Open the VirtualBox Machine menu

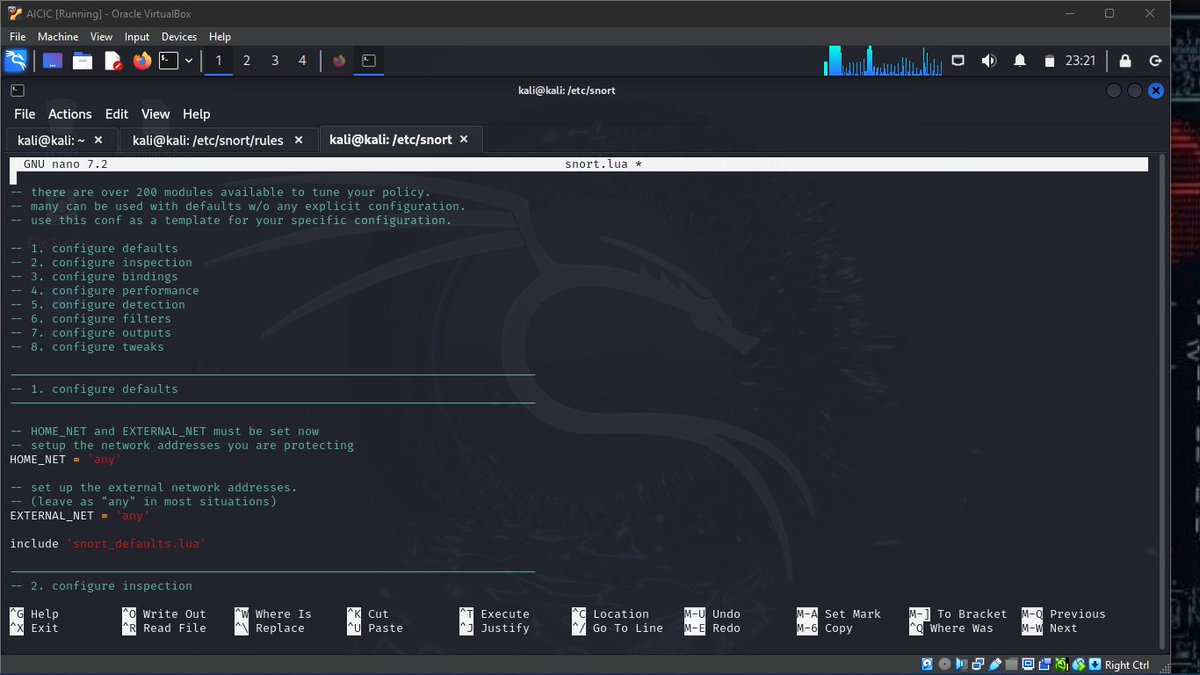coord(58,37)
